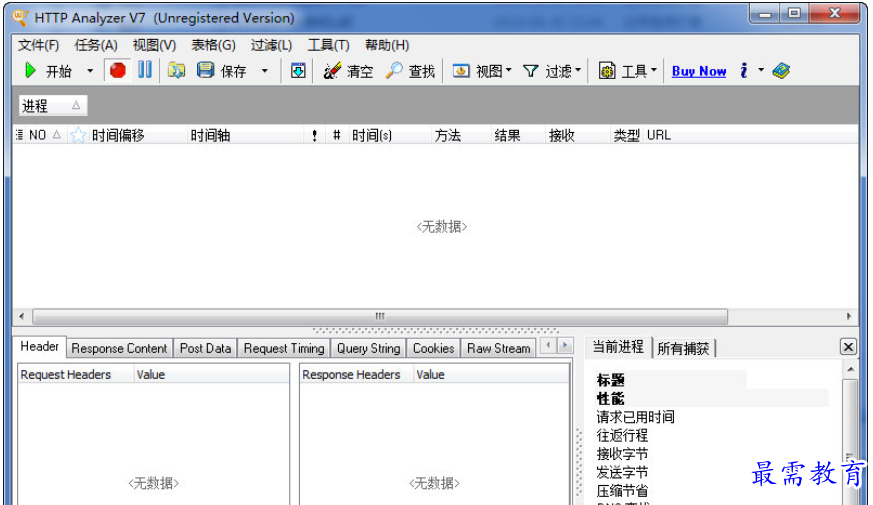Image resolution: width=873 pixels, height=505 pixels.
Task: Pause capture with the blue pause icon
Action: click(x=145, y=70)
